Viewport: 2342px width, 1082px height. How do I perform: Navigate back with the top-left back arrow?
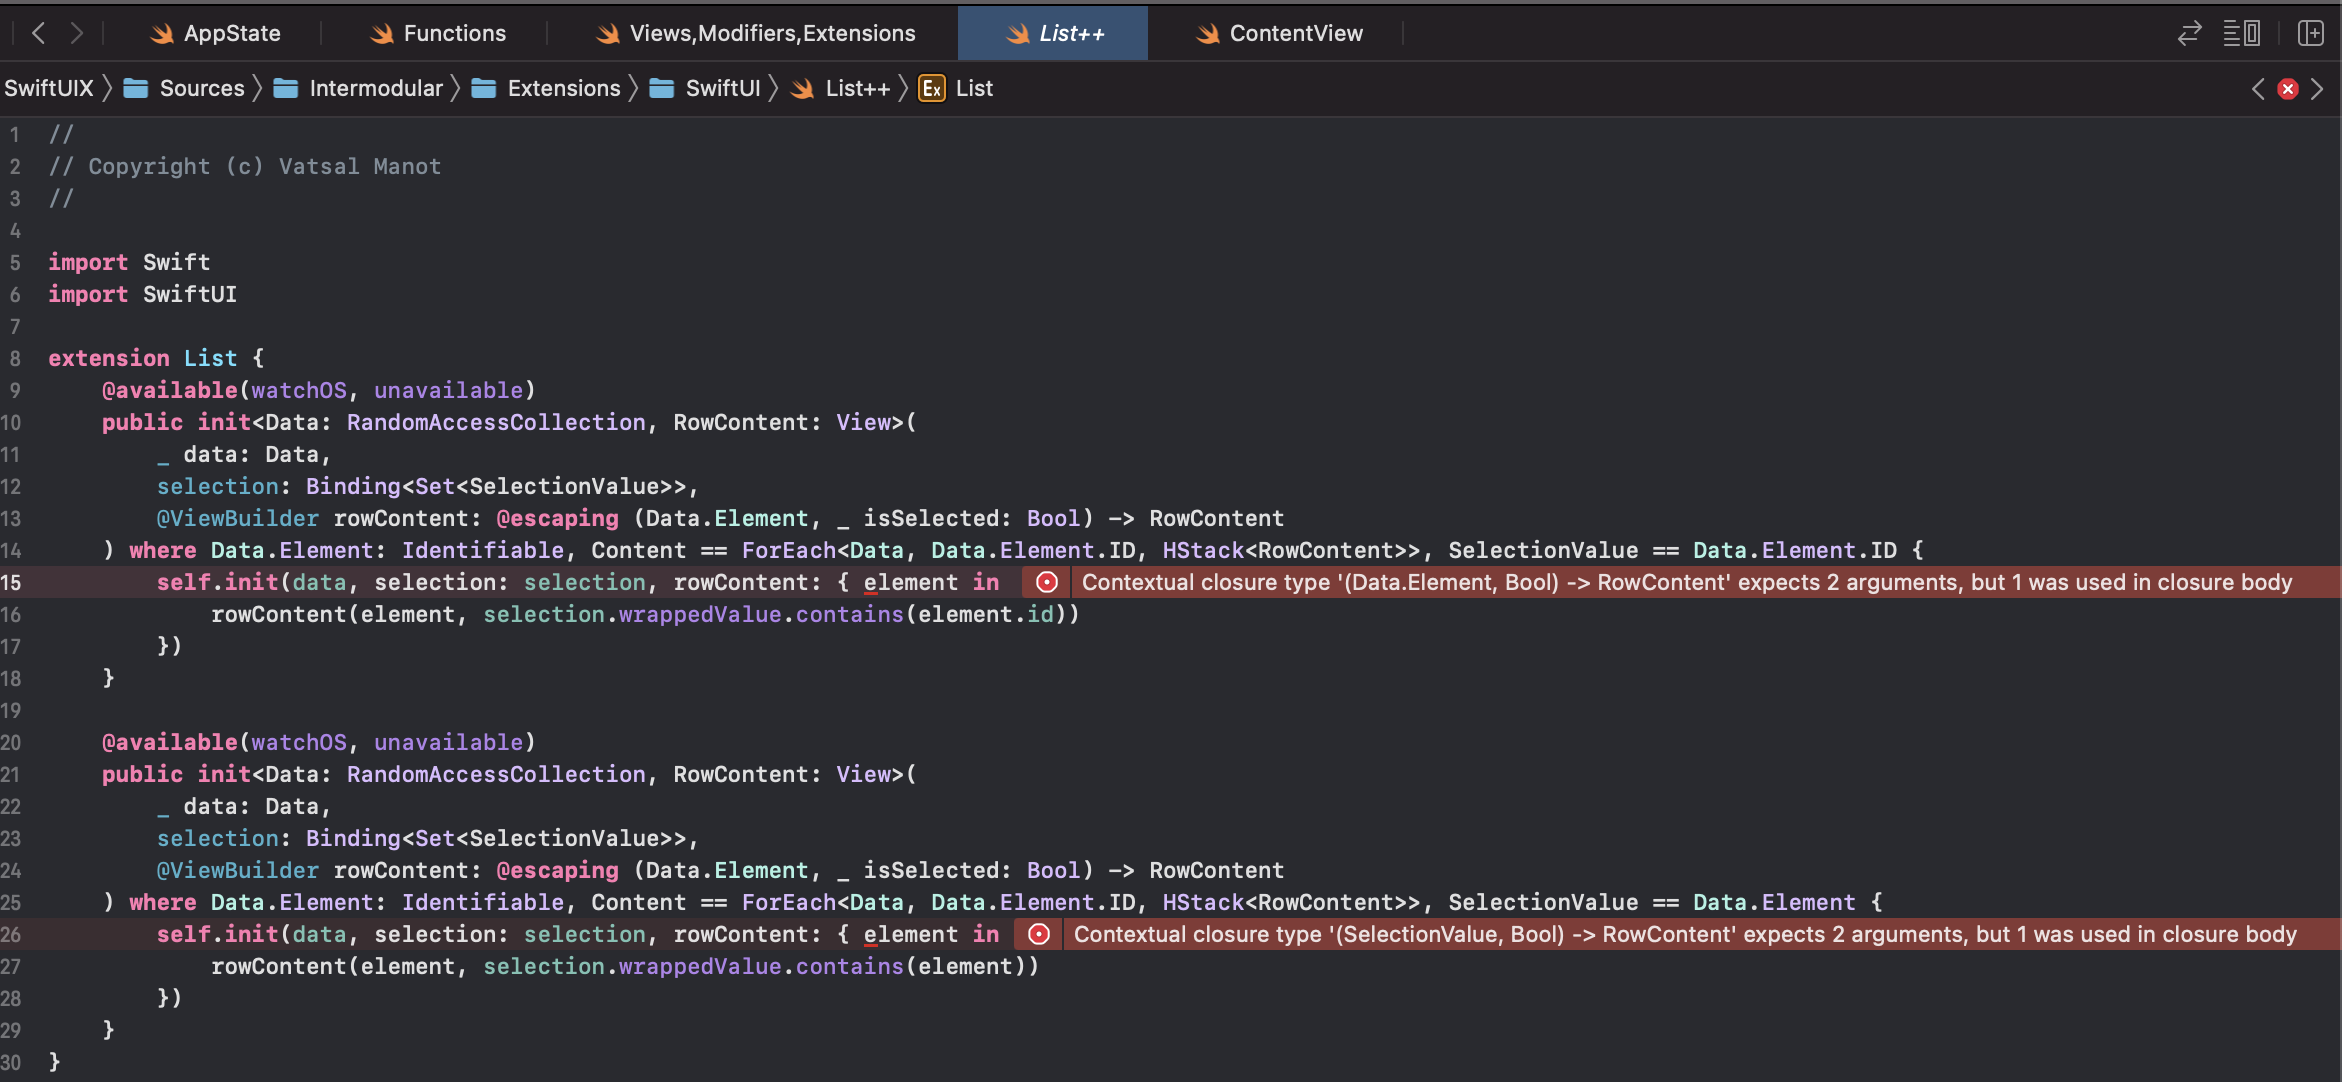pos(38,32)
